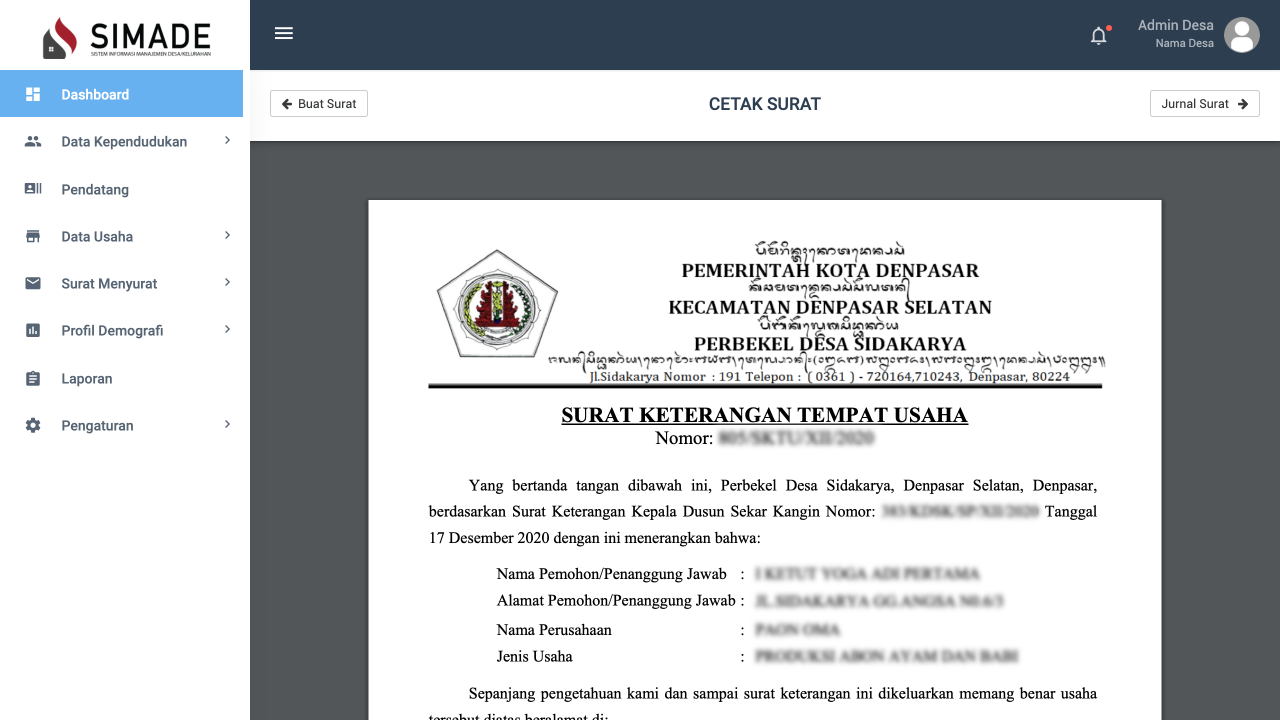Expand the Profil Demografi chevron
The height and width of the screenshot is (720, 1280).
tap(227, 330)
